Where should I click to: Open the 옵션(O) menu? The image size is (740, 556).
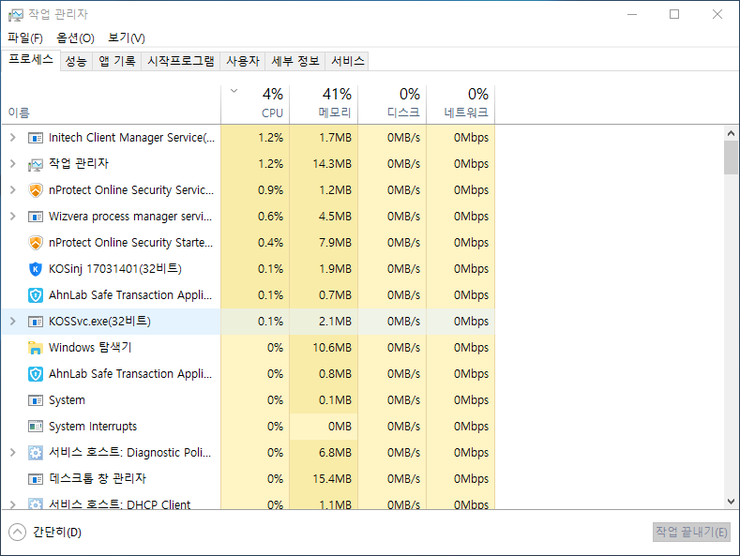pos(75,38)
